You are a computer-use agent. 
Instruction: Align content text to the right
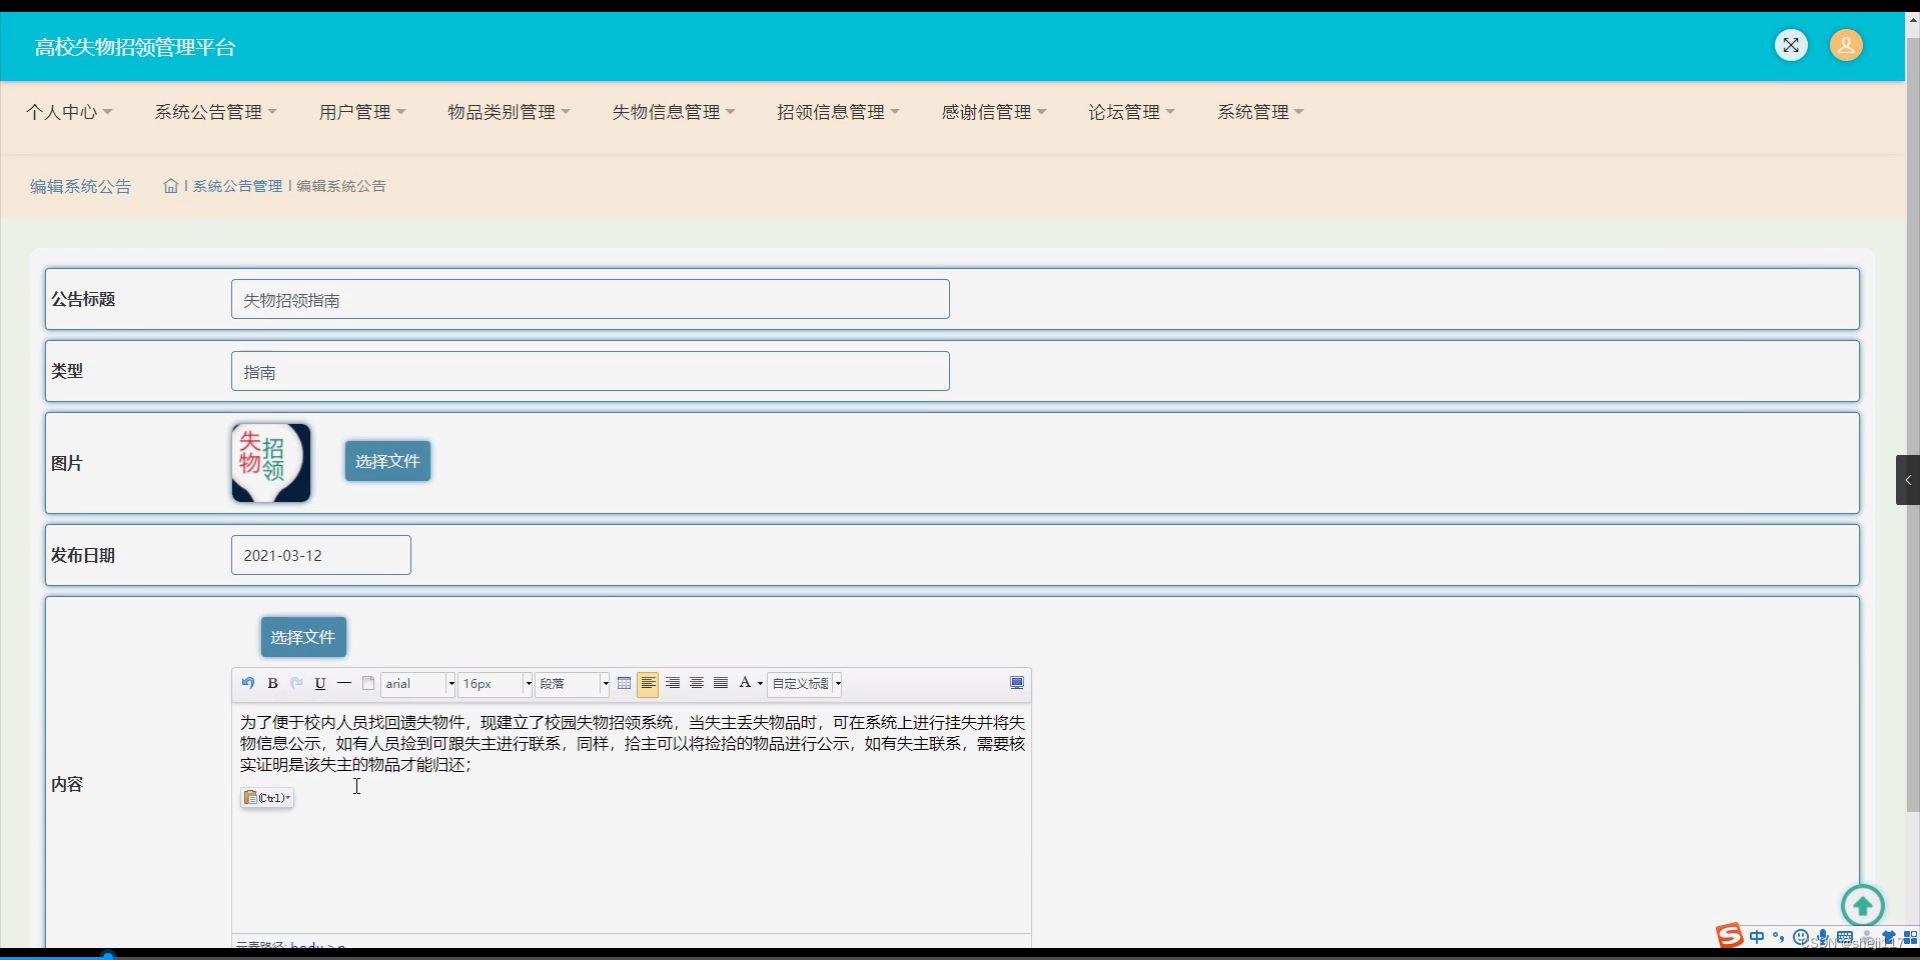coord(672,684)
